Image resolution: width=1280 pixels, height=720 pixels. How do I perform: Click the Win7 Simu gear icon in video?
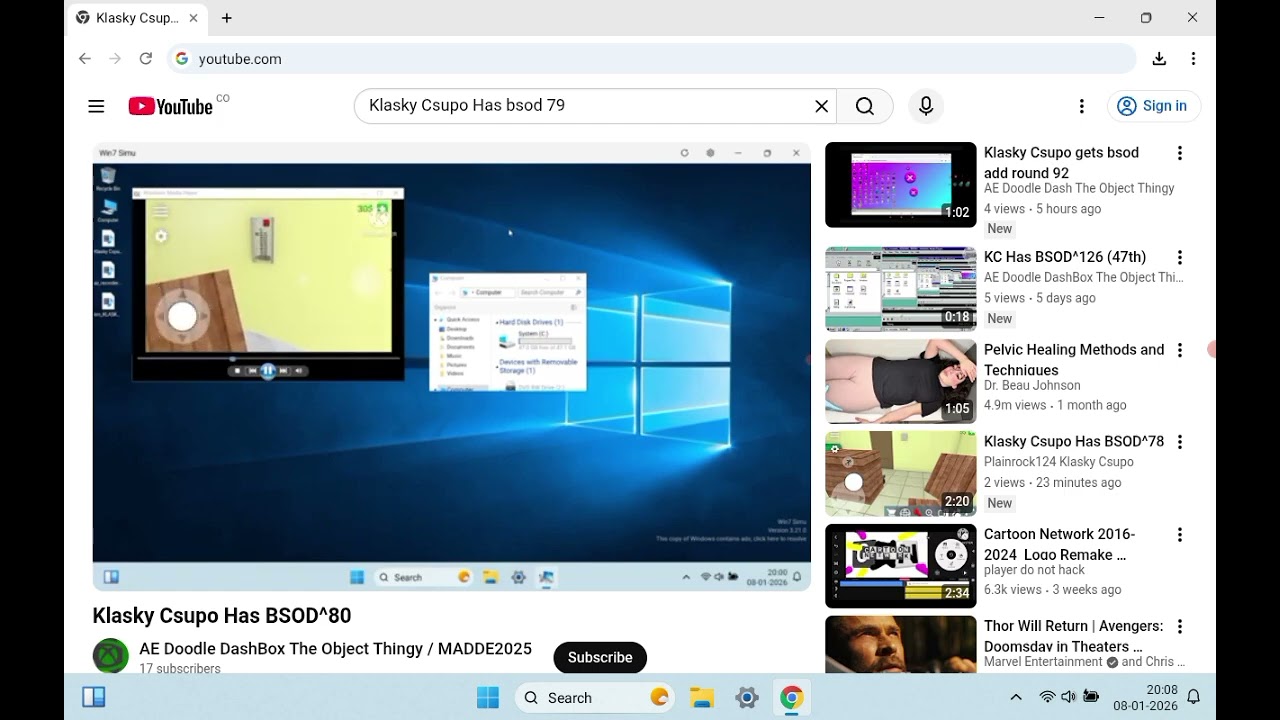(x=711, y=153)
